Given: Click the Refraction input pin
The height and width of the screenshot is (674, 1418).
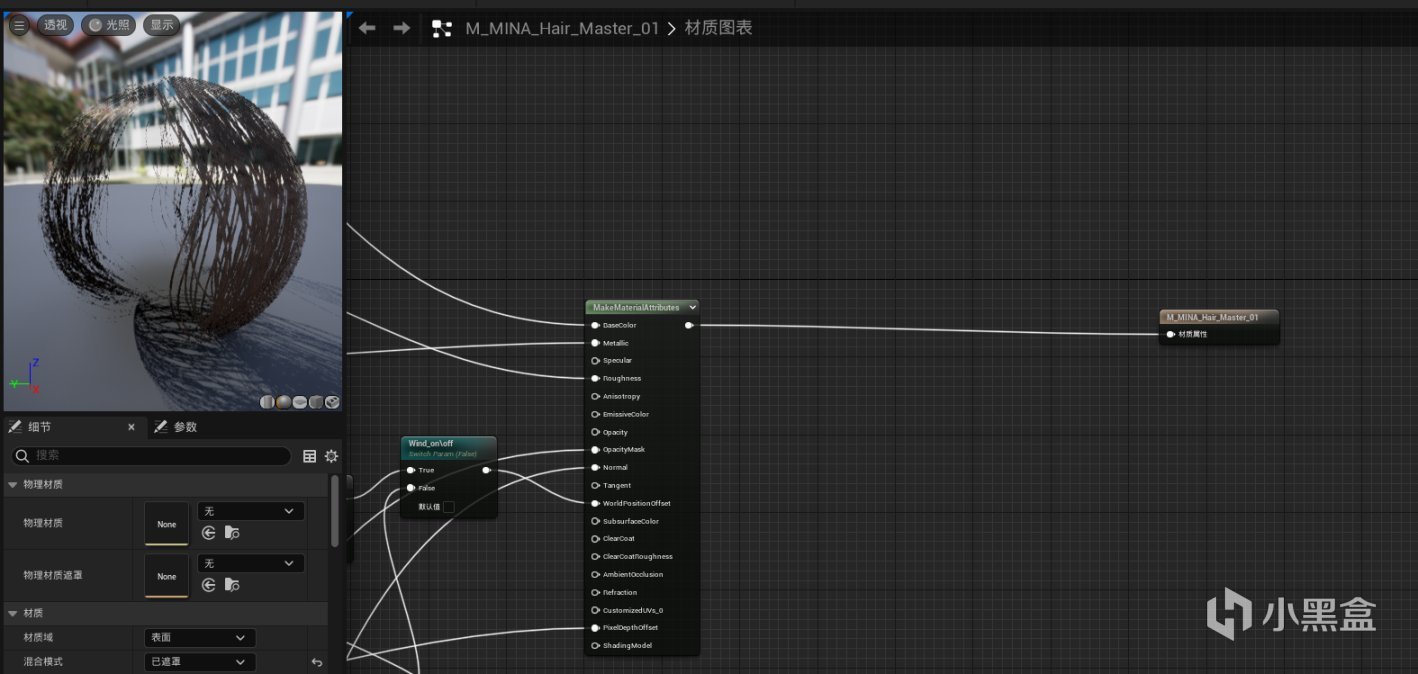Looking at the screenshot, I should 595,592.
